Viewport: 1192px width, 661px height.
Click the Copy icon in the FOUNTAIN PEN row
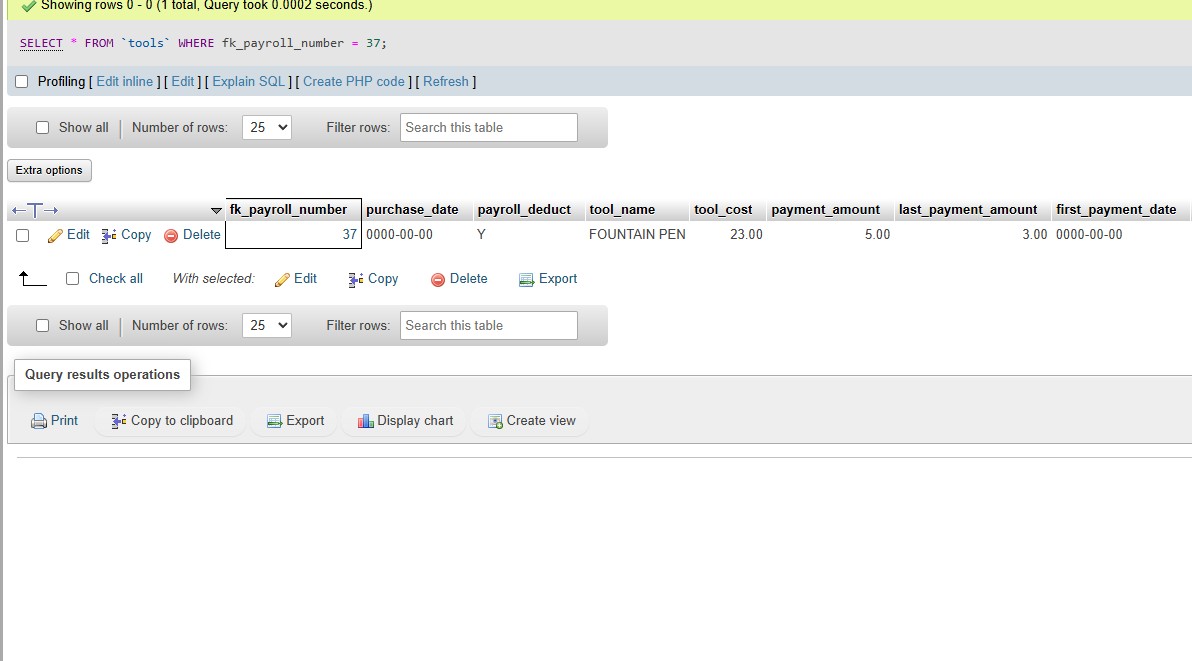tap(109, 236)
